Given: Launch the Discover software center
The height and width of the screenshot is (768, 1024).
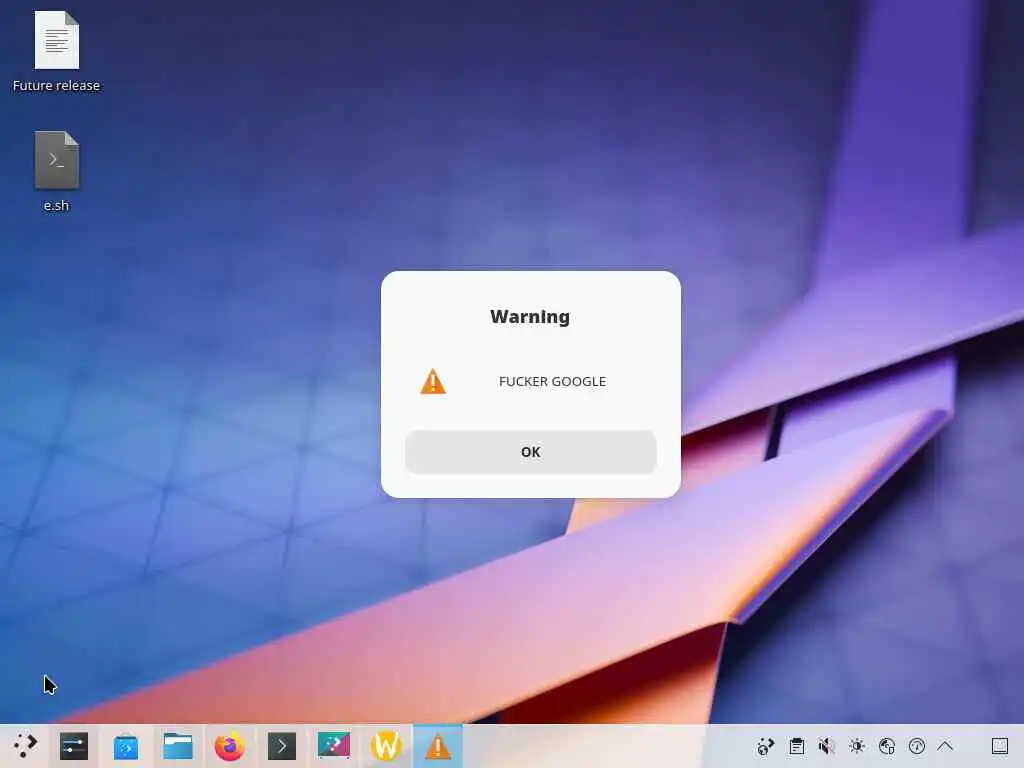Looking at the screenshot, I should (x=125, y=746).
